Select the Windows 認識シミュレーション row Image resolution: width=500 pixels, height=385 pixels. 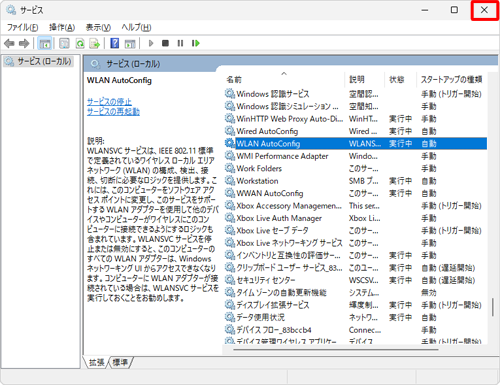(355, 106)
